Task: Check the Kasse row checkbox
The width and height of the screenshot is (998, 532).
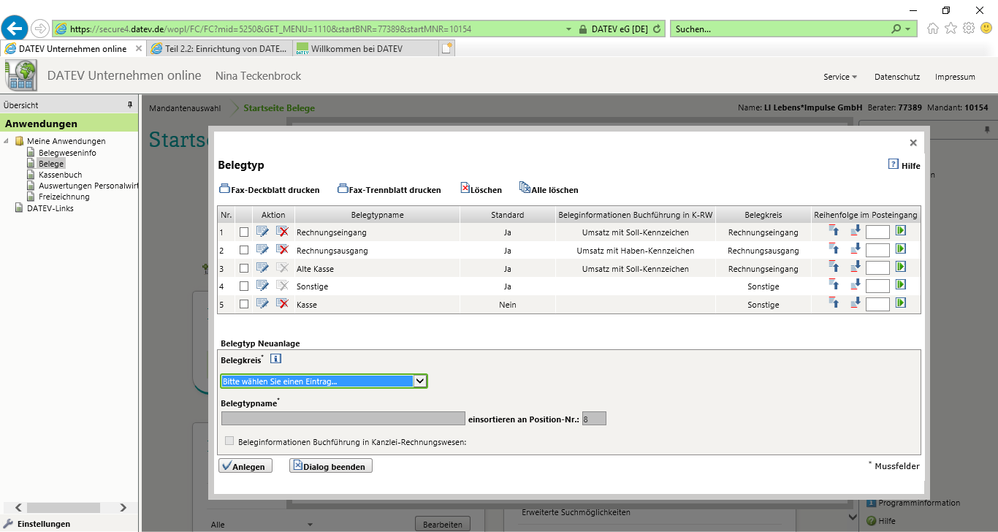Action: (244, 304)
